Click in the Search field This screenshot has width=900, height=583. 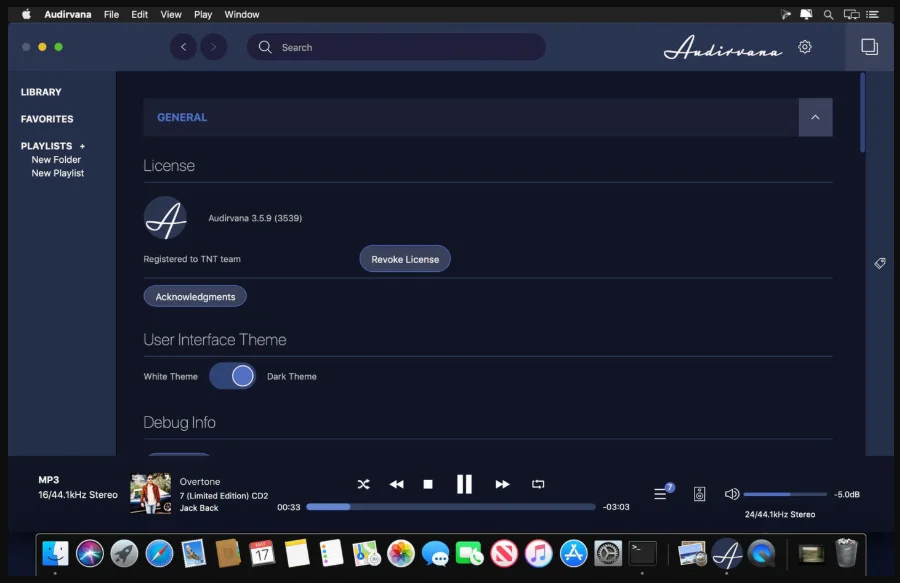coord(396,47)
